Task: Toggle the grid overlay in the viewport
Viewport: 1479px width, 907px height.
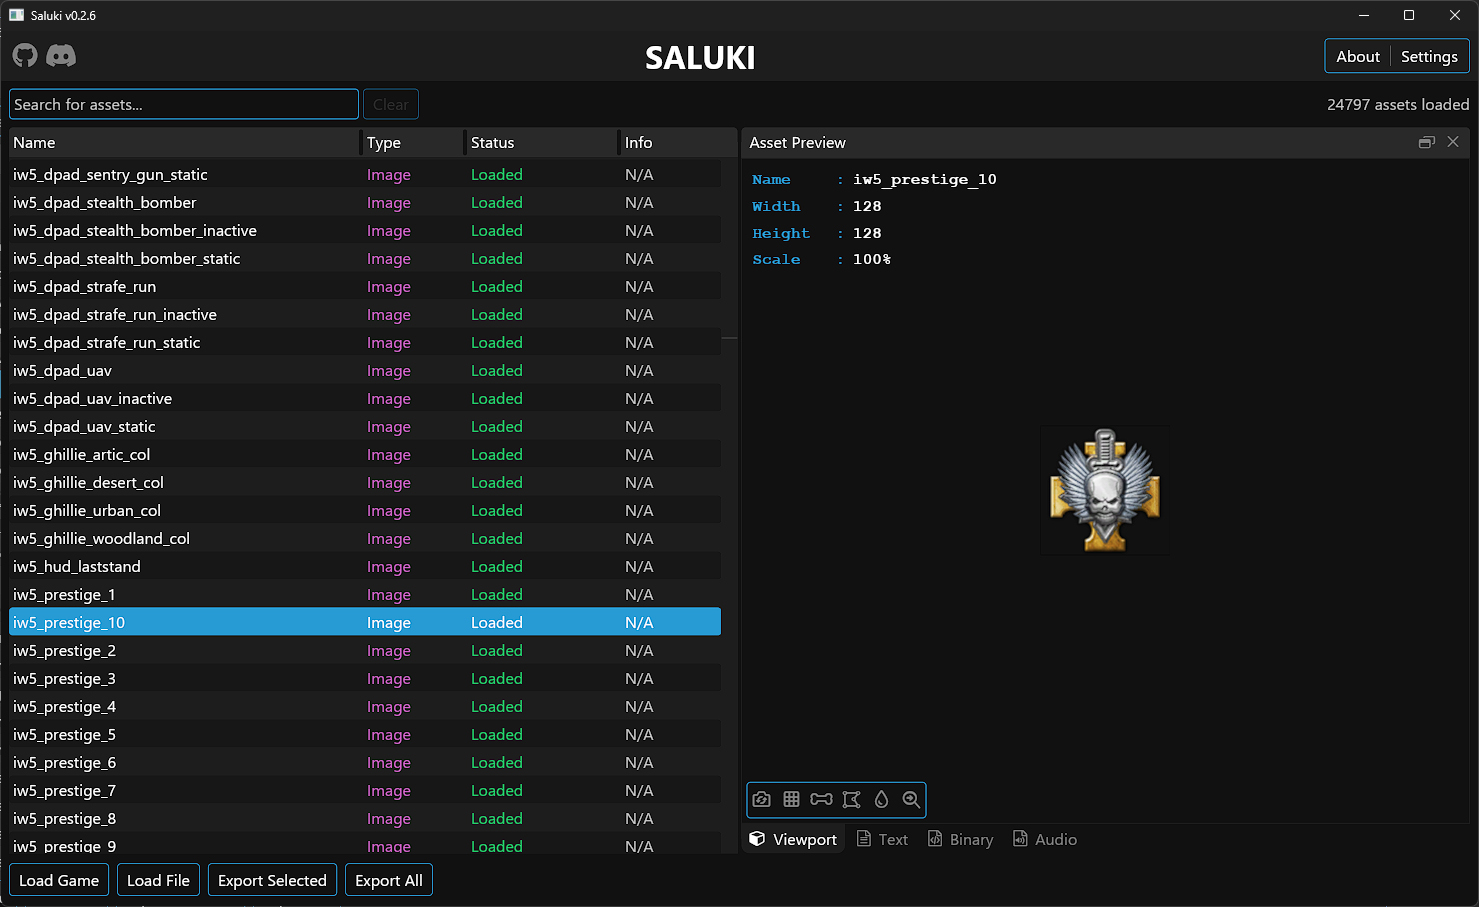Action: click(x=791, y=799)
